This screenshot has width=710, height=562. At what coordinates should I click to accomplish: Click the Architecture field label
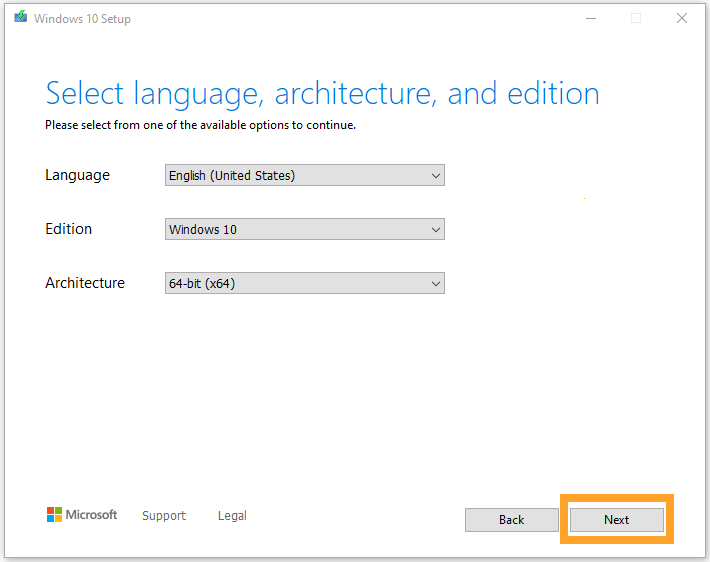[85, 283]
